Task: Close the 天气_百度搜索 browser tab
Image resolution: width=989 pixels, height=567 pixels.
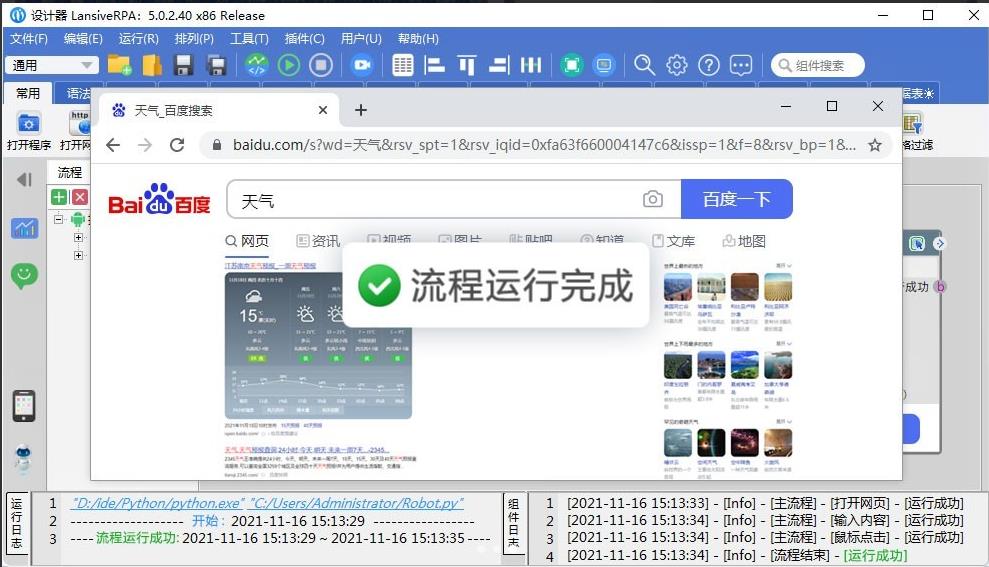Action: [323, 110]
